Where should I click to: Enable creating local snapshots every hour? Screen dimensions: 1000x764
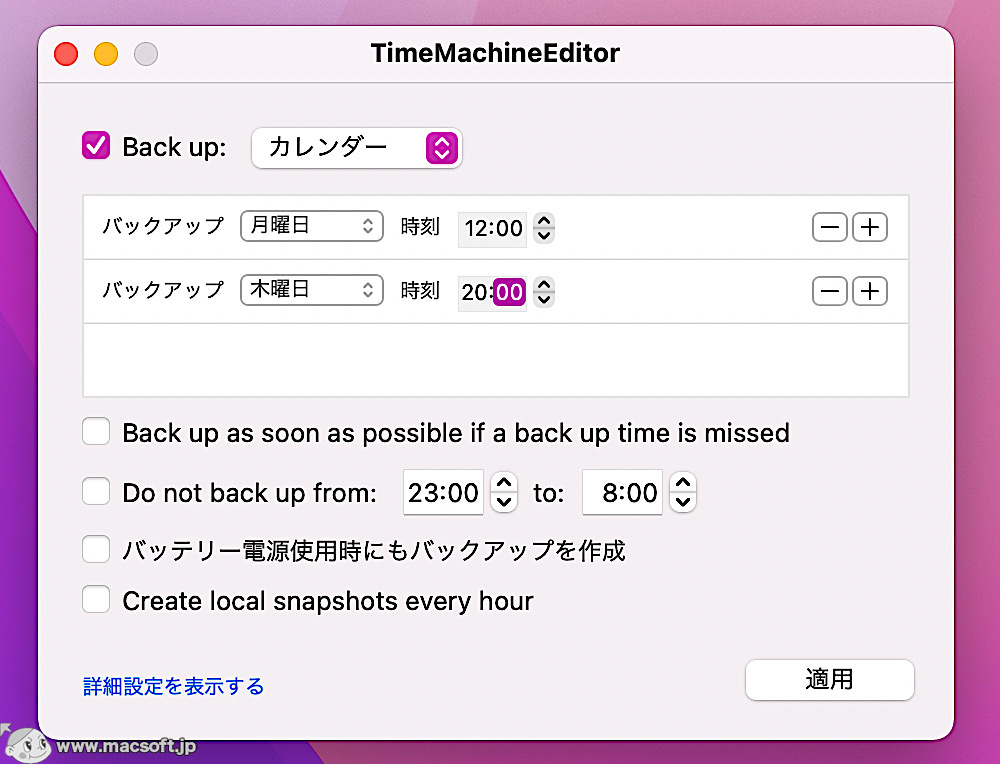95,599
